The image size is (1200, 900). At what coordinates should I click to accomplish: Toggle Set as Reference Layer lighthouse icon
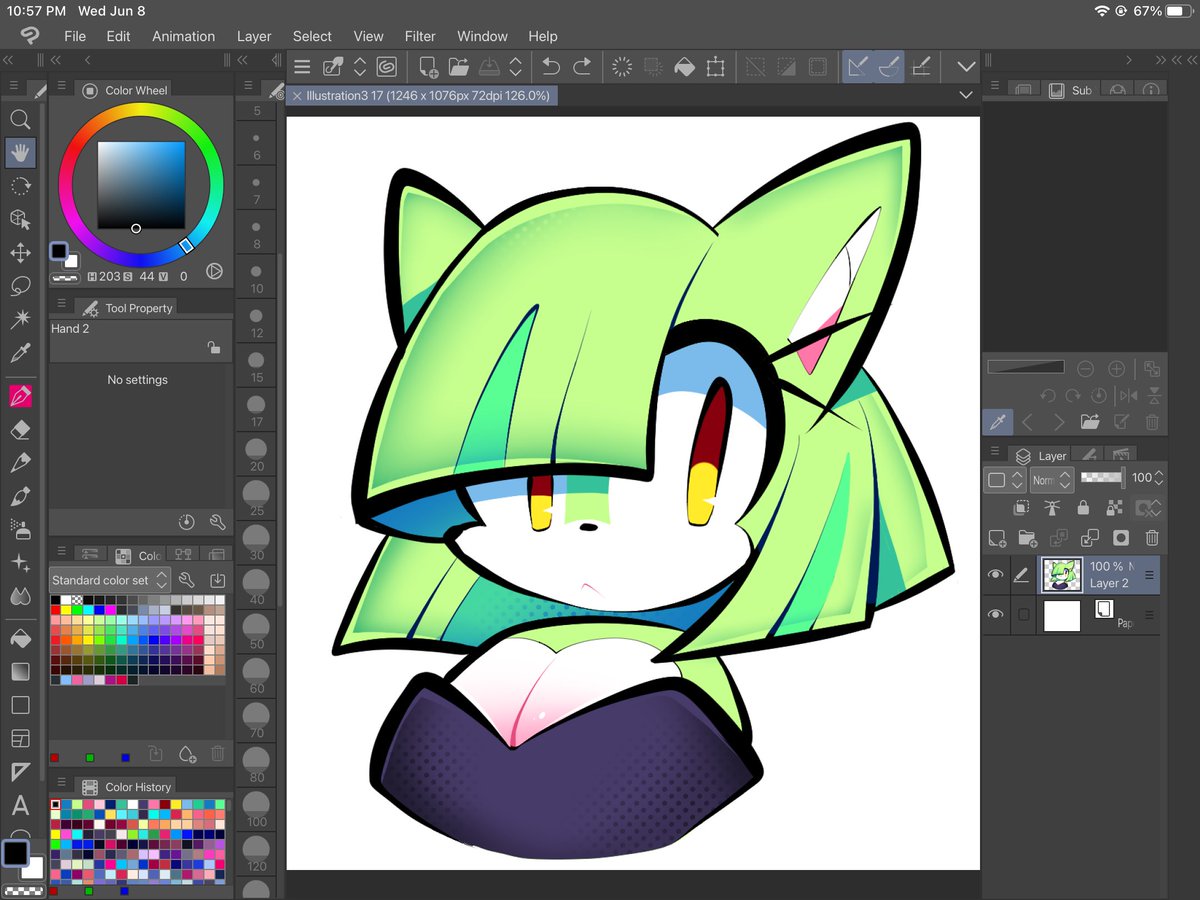(x=1052, y=508)
